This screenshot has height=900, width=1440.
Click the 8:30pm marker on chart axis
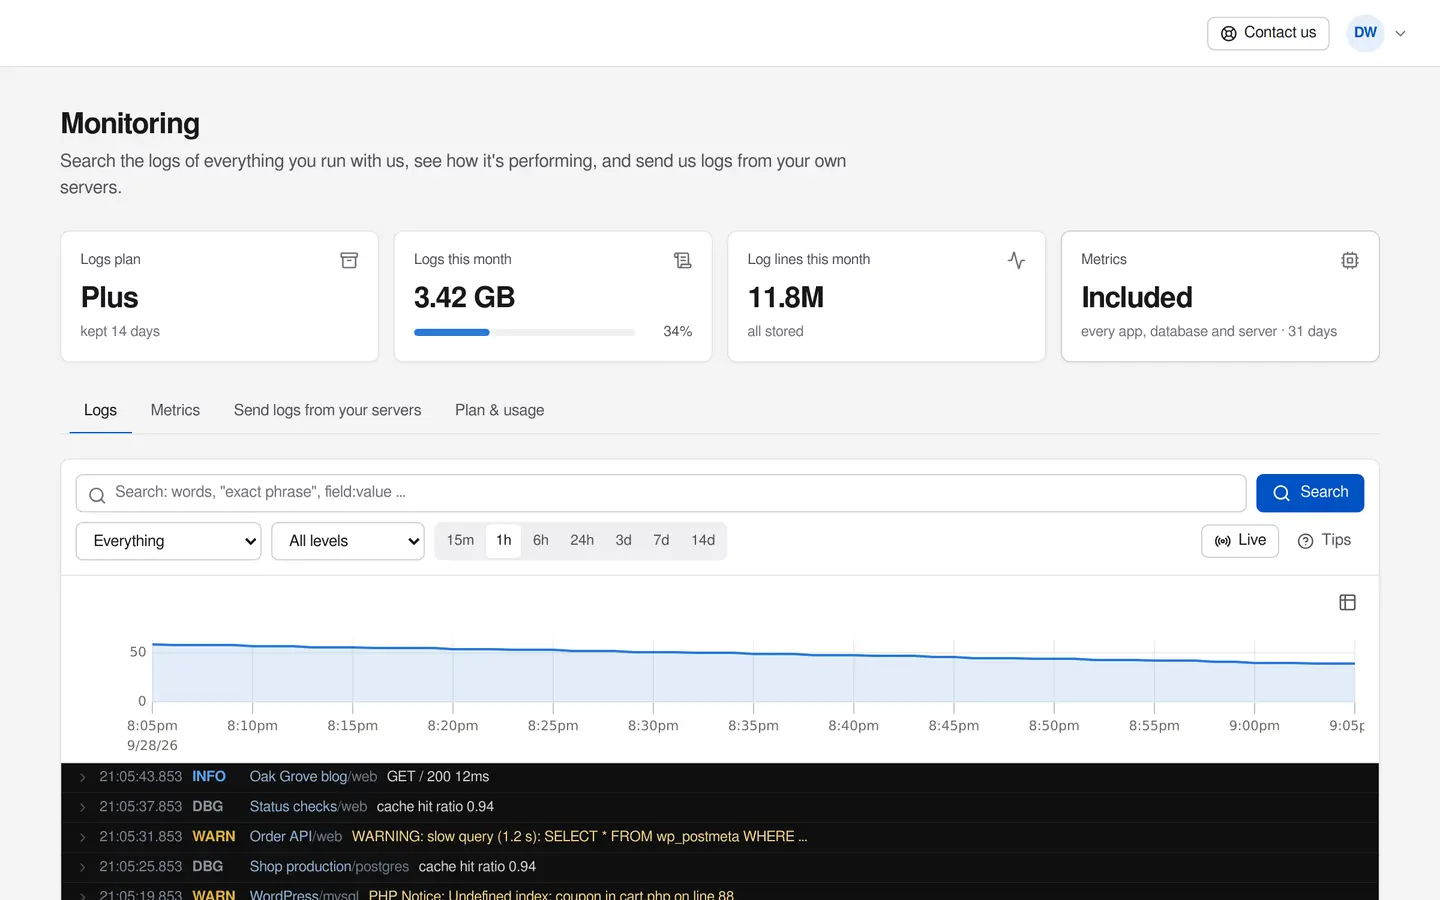point(653,726)
